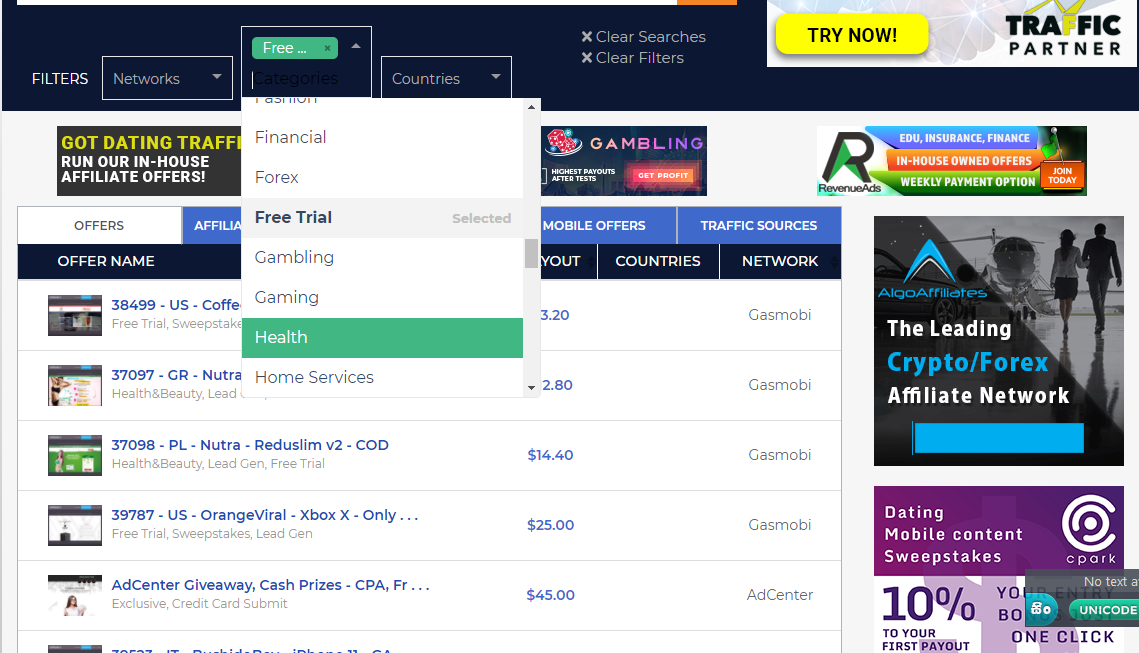Click the UNICODE overlay button
The width and height of the screenshot is (1139, 653).
[1104, 609]
